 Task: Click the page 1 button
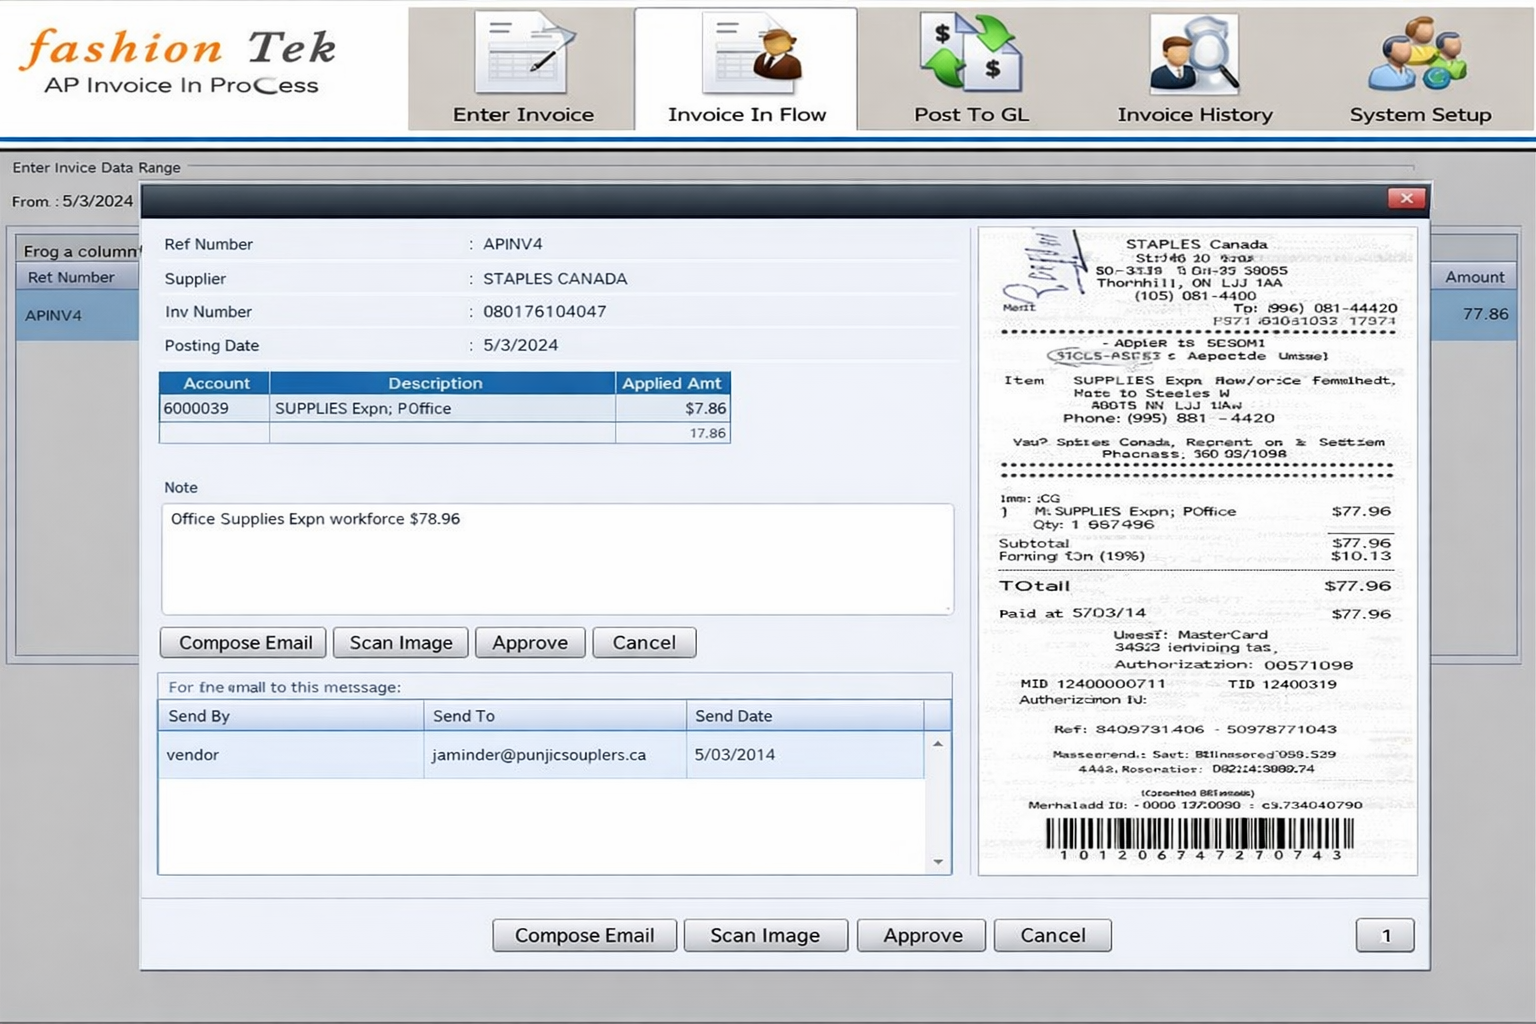pyautogui.click(x=1385, y=936)
